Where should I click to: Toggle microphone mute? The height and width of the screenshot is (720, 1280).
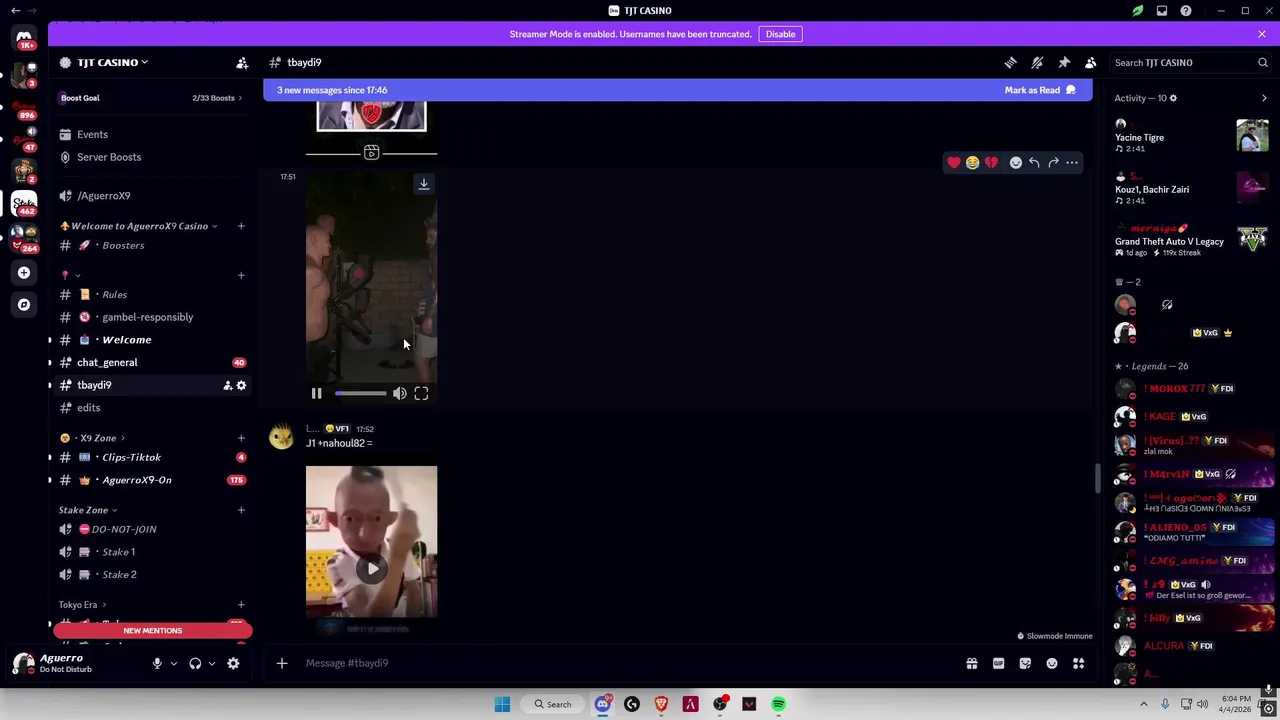(x=157, y=663)
